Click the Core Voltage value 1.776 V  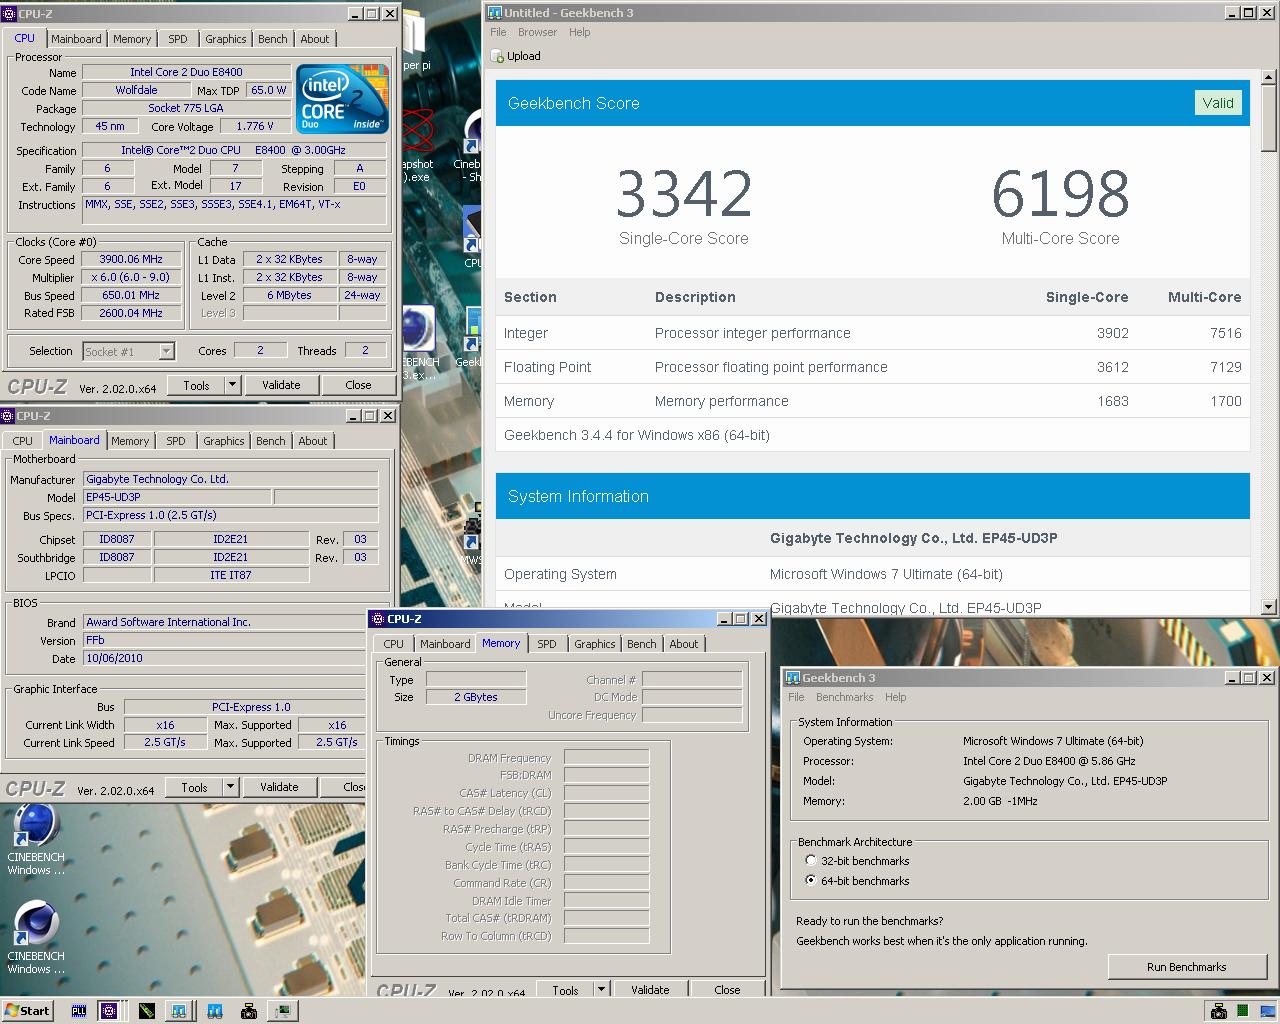coord(256,126)
